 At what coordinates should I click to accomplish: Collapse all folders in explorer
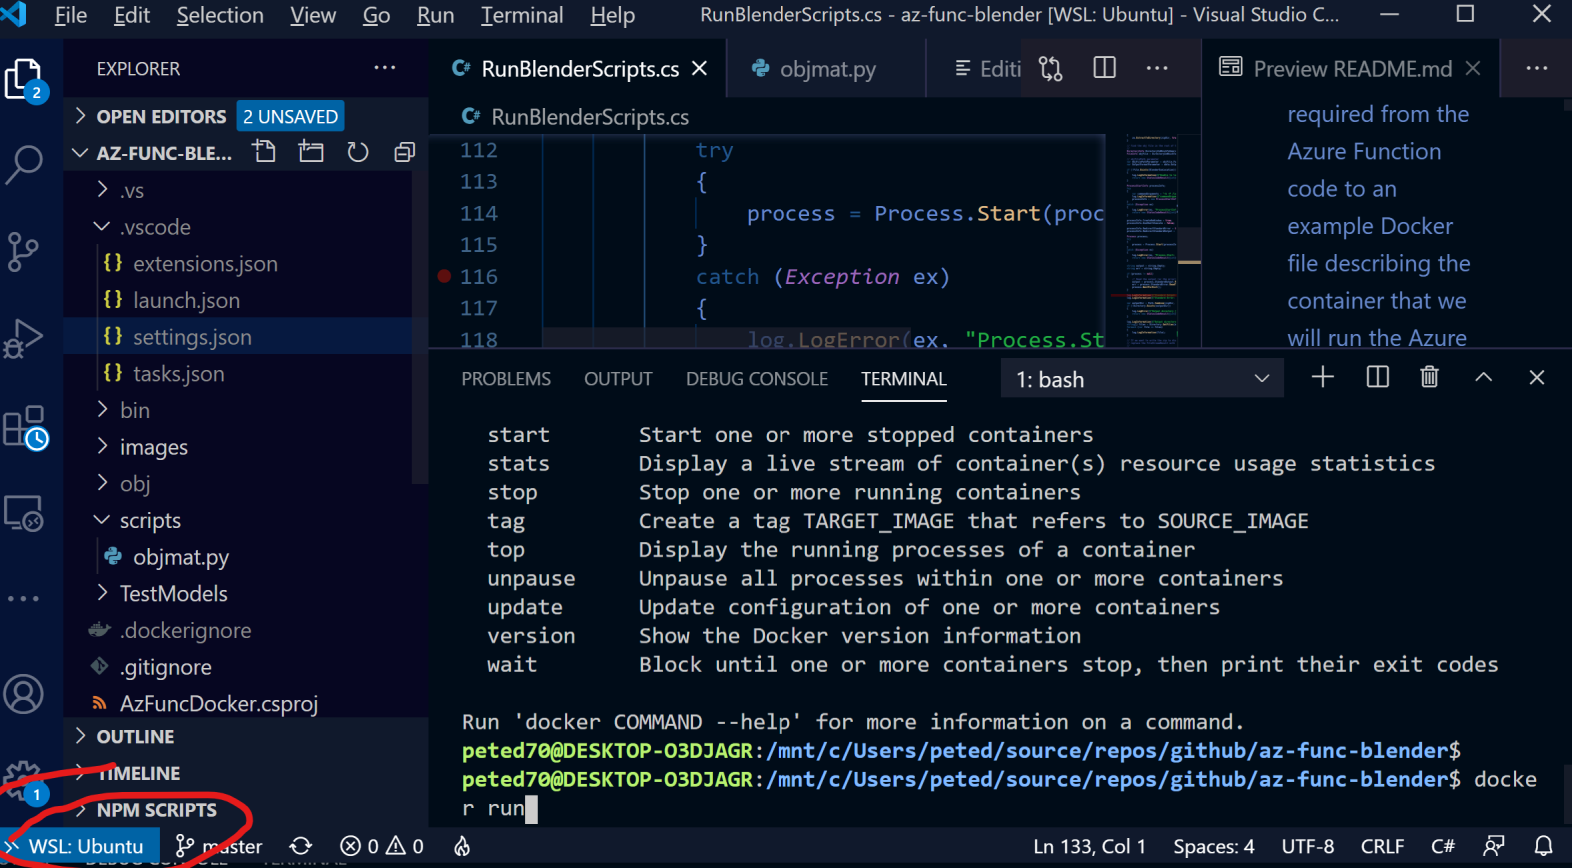click(405, 152)
